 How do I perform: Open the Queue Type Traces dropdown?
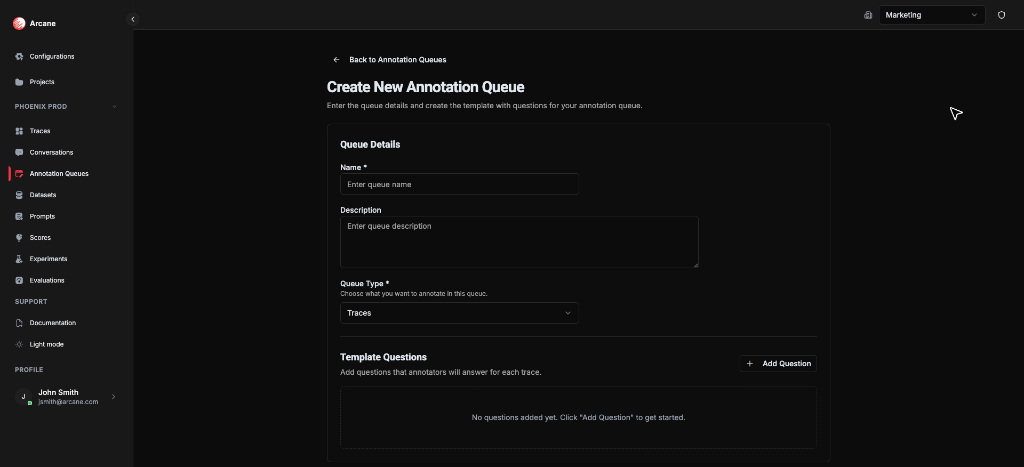[459, 313]
